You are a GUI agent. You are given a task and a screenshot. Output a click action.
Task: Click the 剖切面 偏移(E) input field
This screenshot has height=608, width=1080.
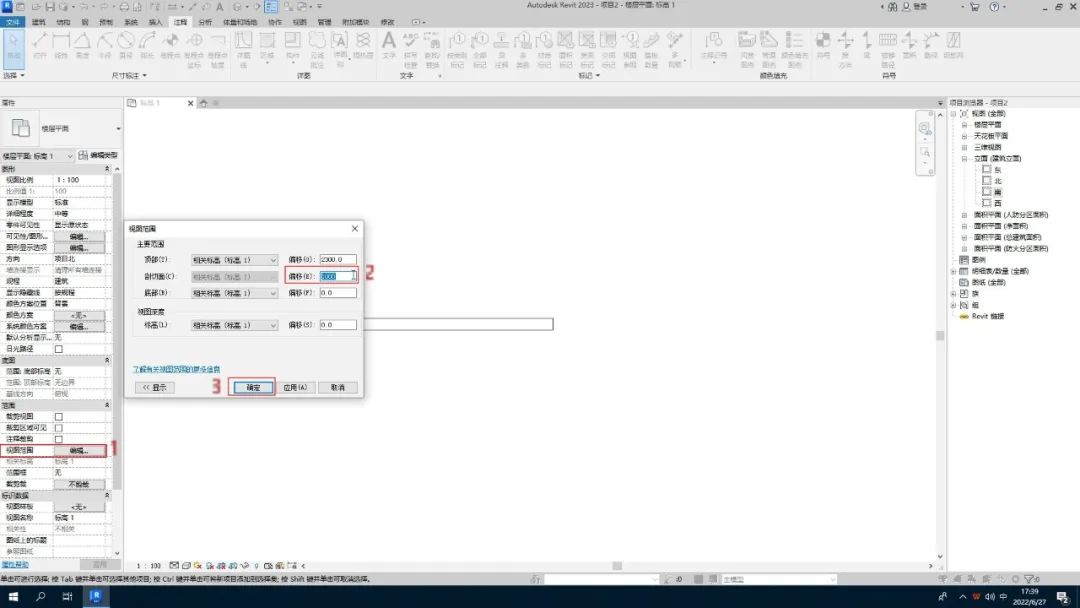[338, 276]
